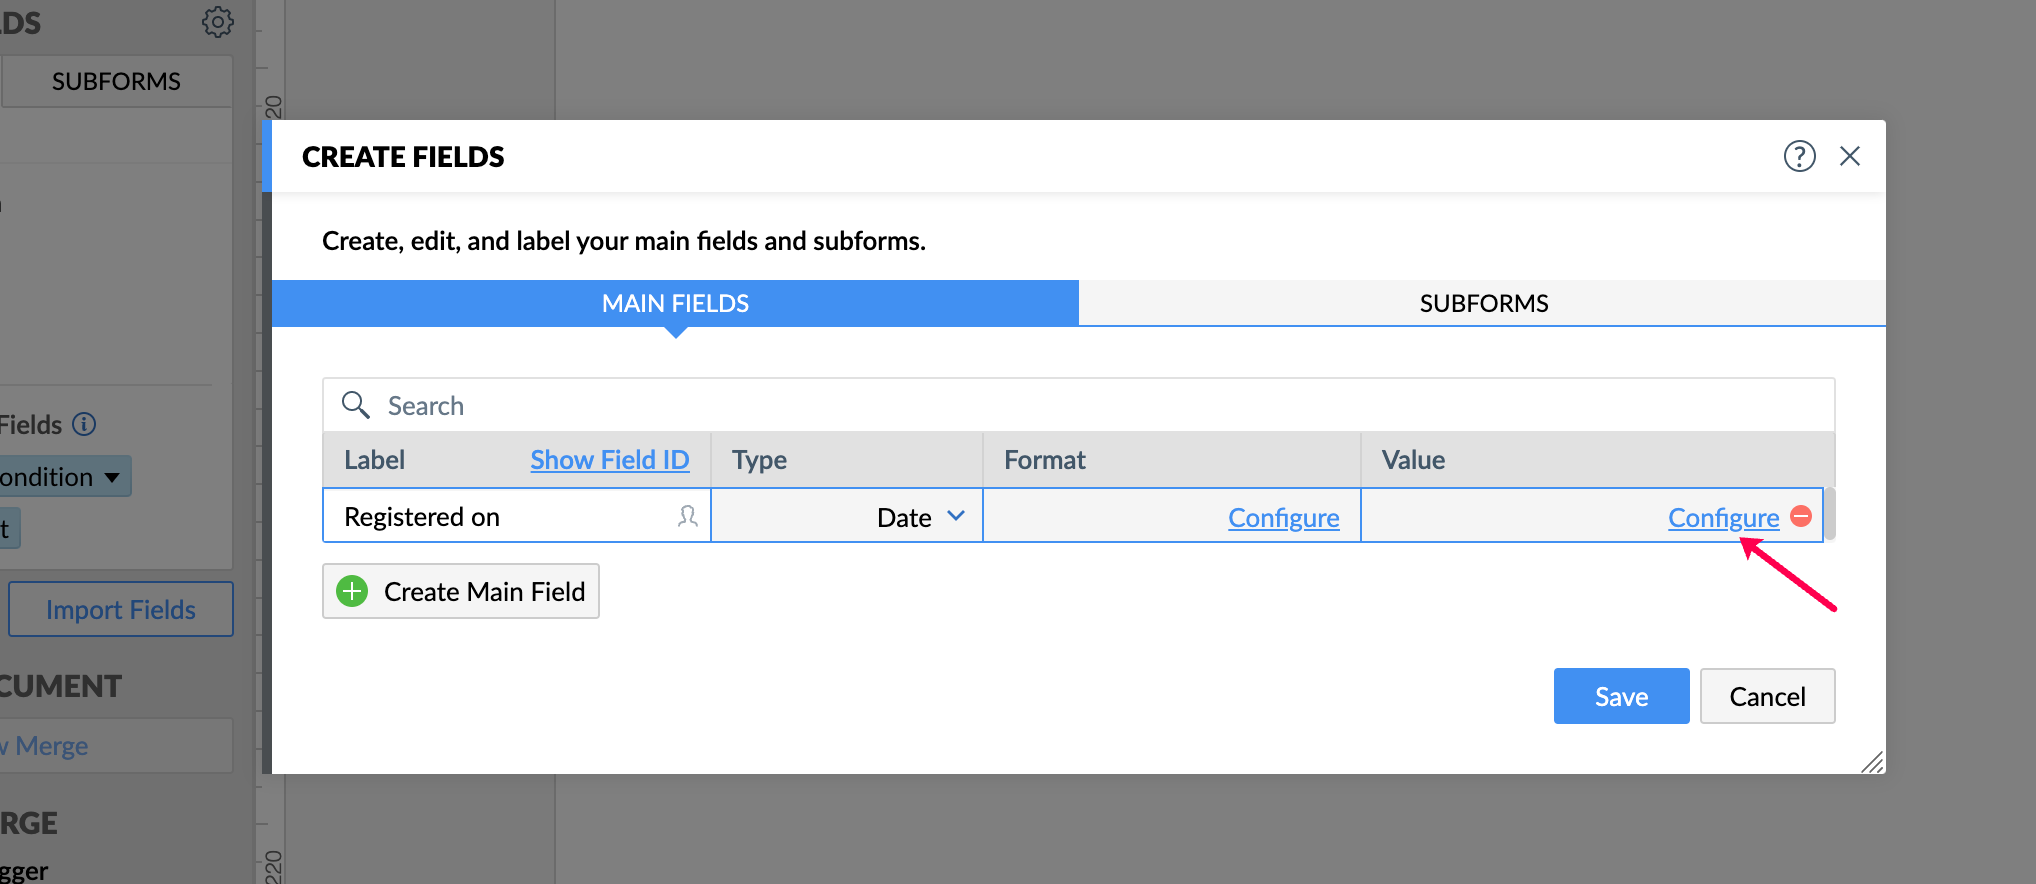Close the Create Fields dialog
The height and width of the screenshot is (884, 2036).
1849,156
